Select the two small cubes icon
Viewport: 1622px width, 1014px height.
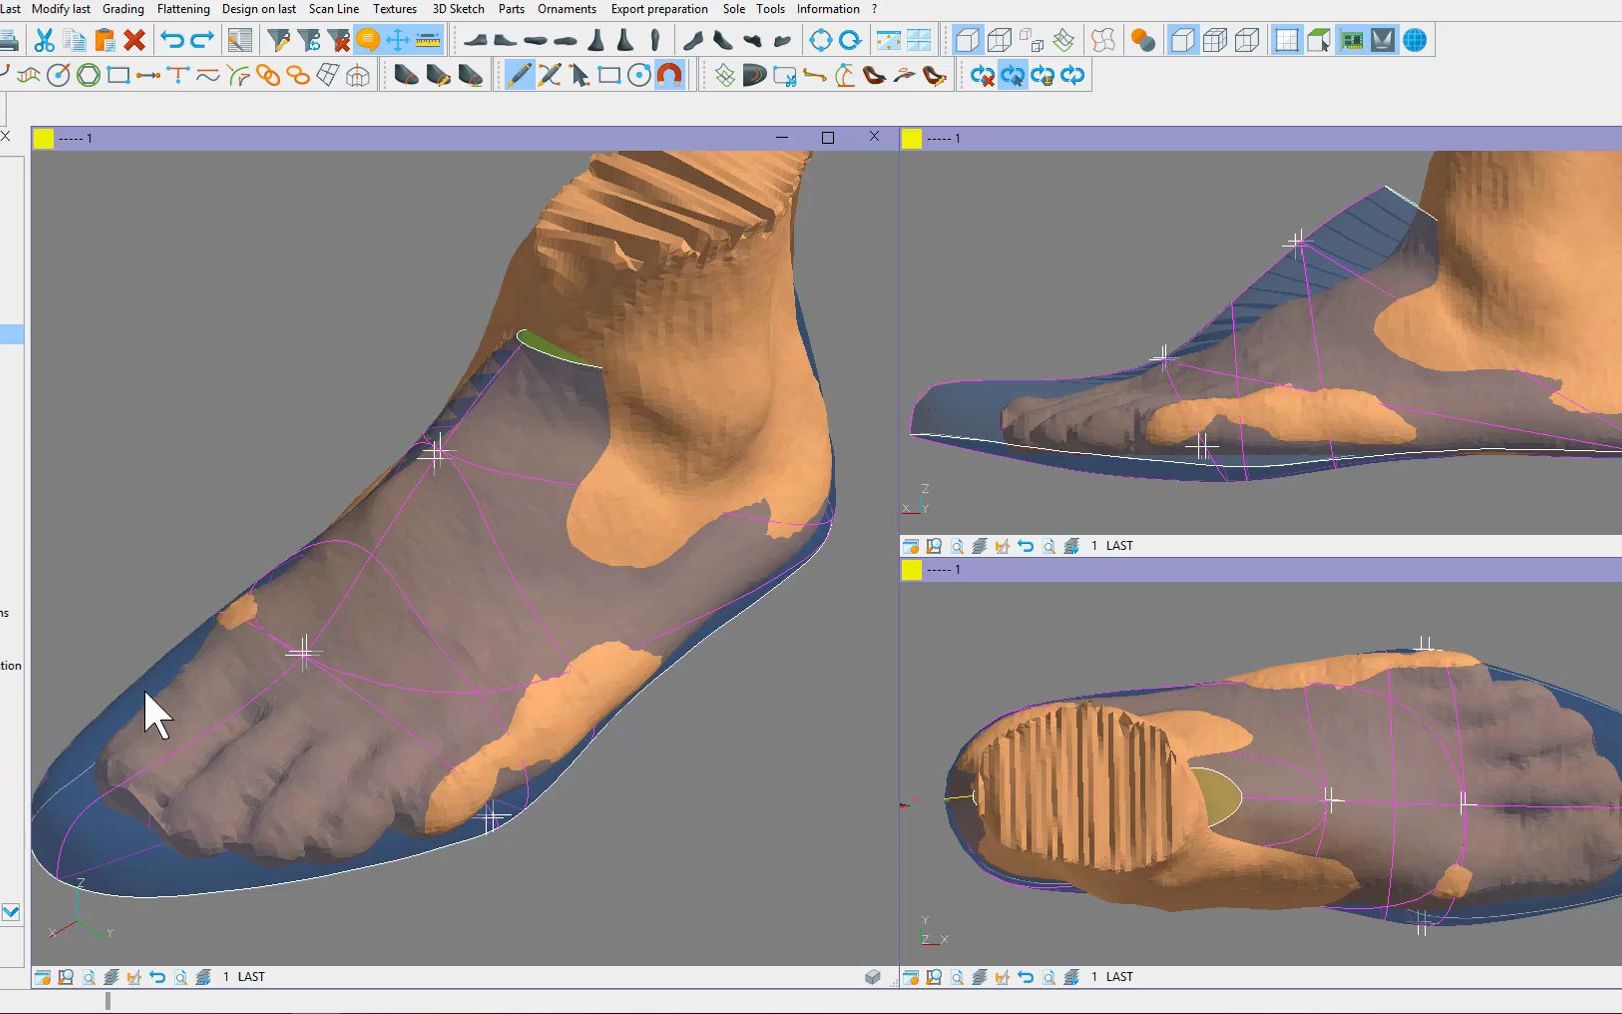point(1031,40)
